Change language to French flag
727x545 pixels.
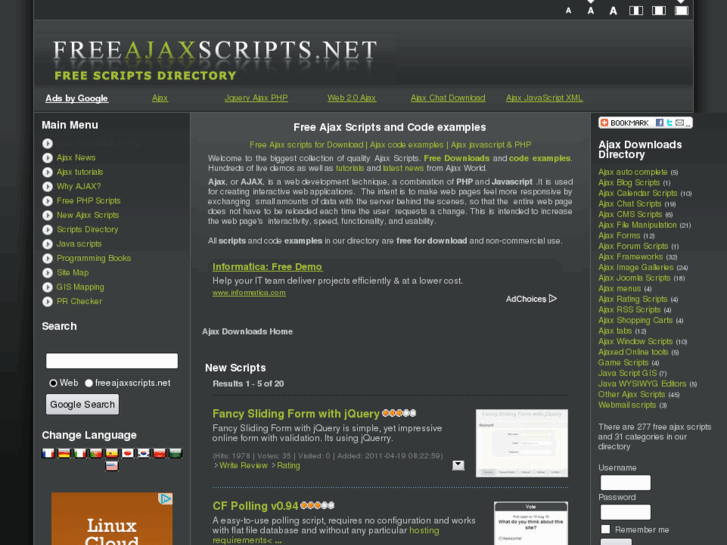tap(48, 453)
